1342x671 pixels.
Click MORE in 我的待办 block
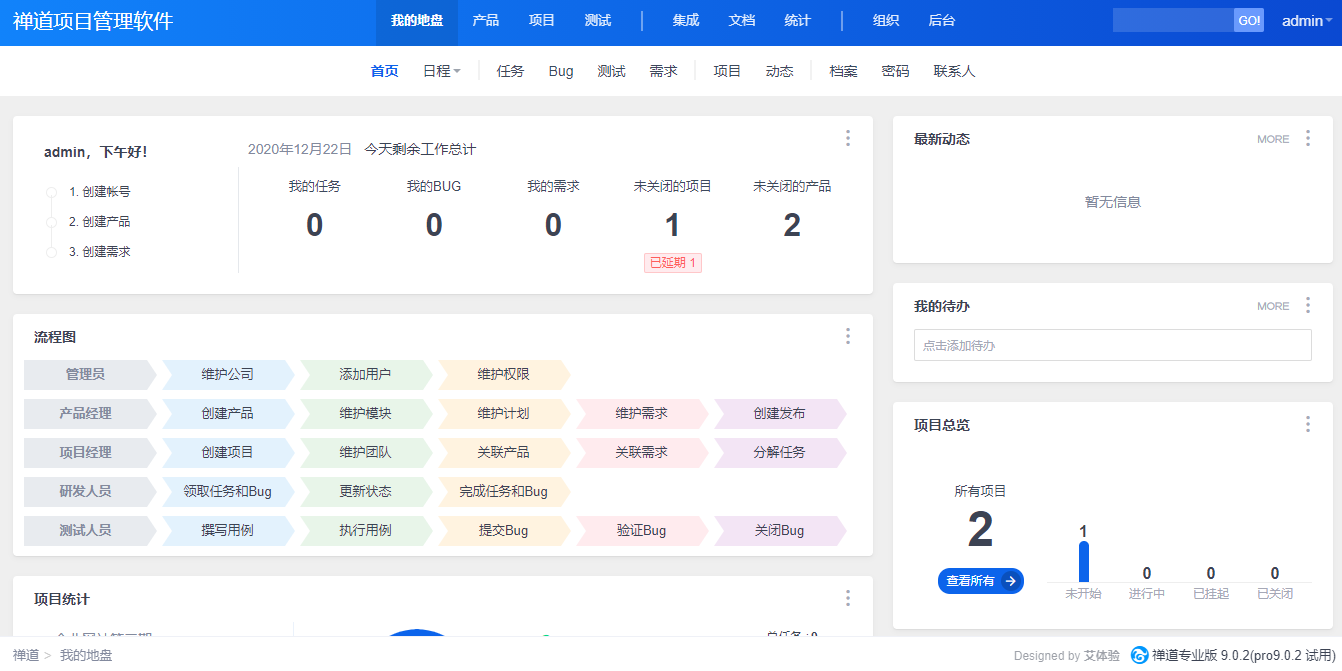1273,306
